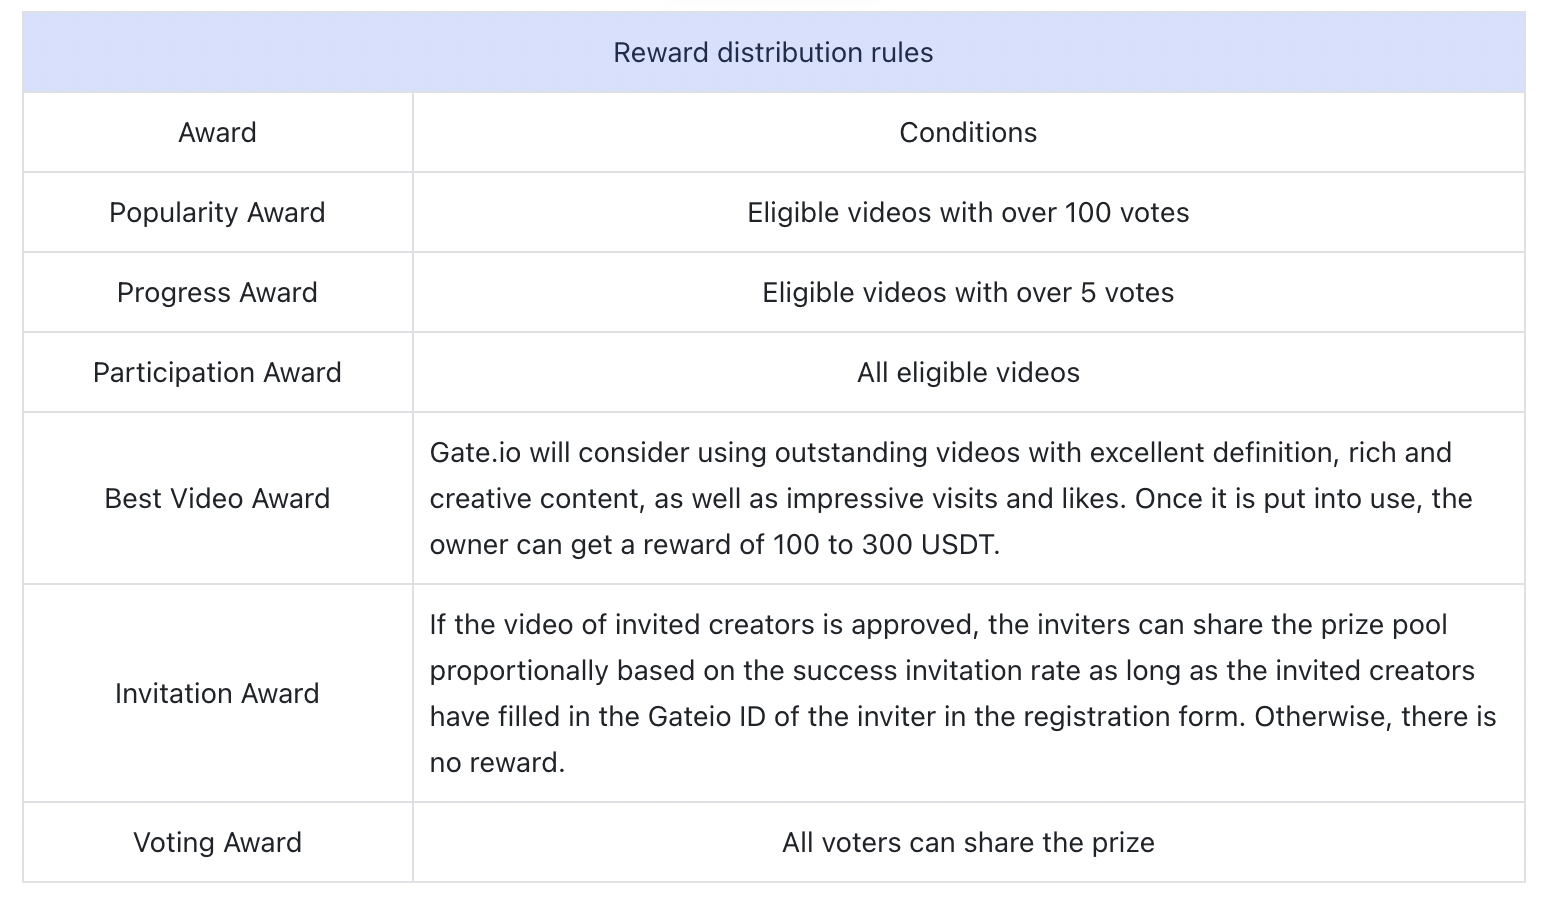
Task: Select the "Best Video Award" cell
Action: 217,499
